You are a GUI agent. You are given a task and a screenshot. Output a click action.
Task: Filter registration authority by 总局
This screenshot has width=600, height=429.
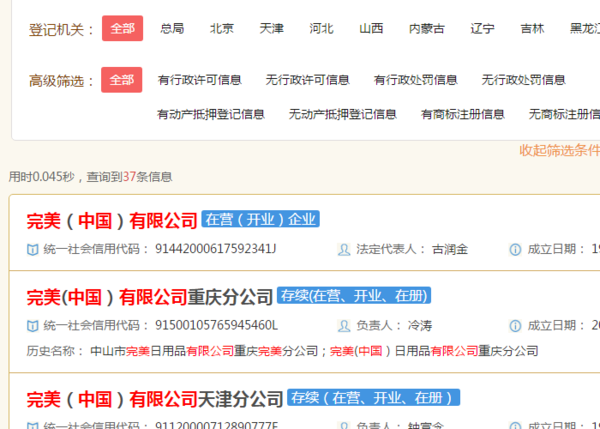coord(172,28)
